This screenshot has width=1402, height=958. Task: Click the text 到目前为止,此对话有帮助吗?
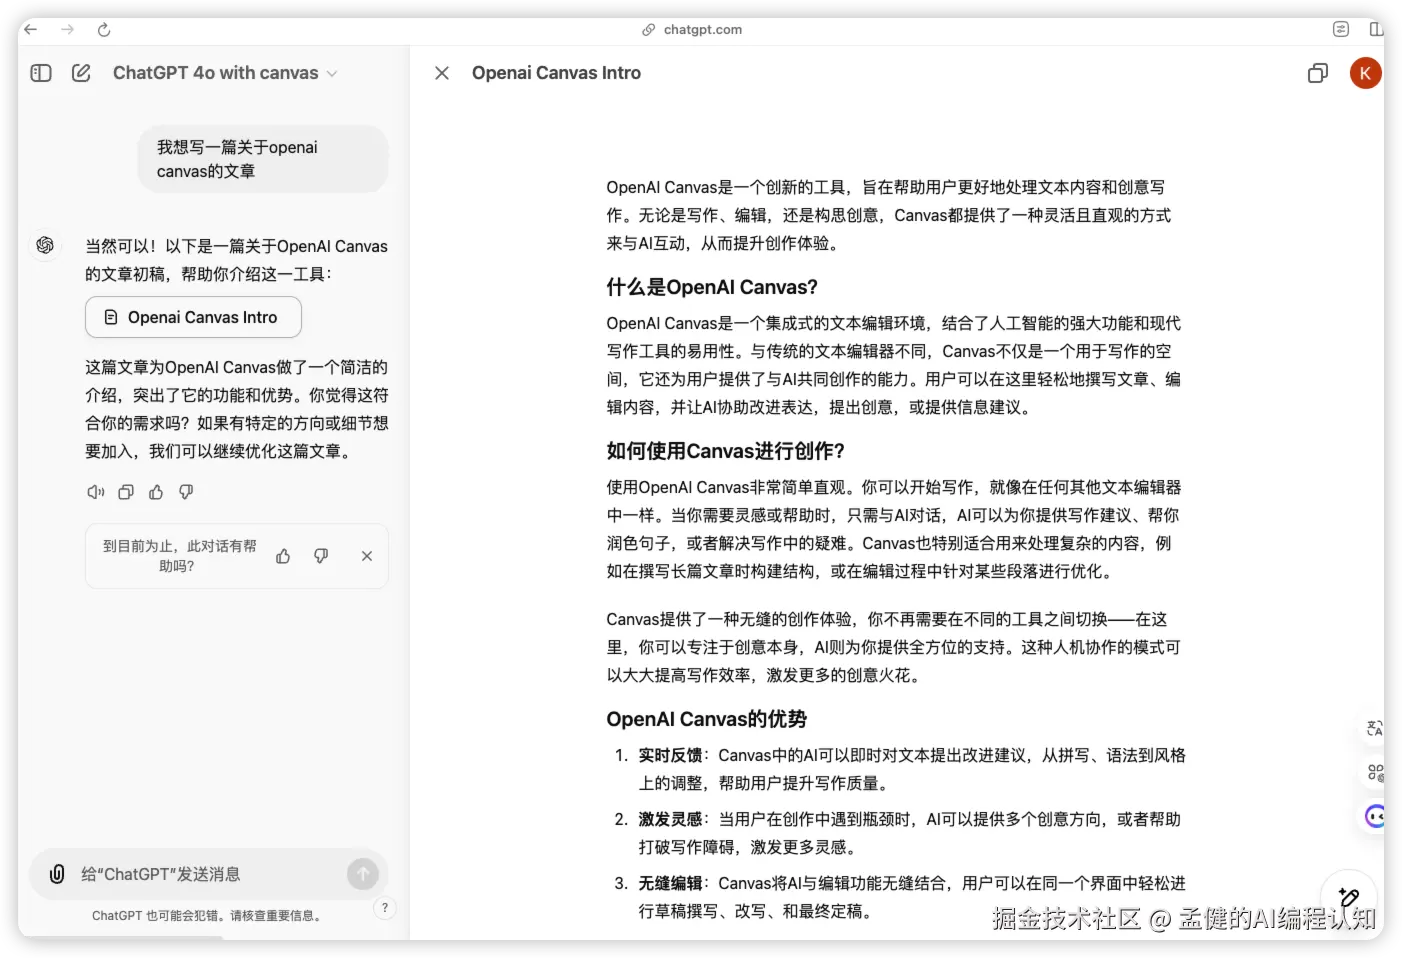tap(179, 556)
